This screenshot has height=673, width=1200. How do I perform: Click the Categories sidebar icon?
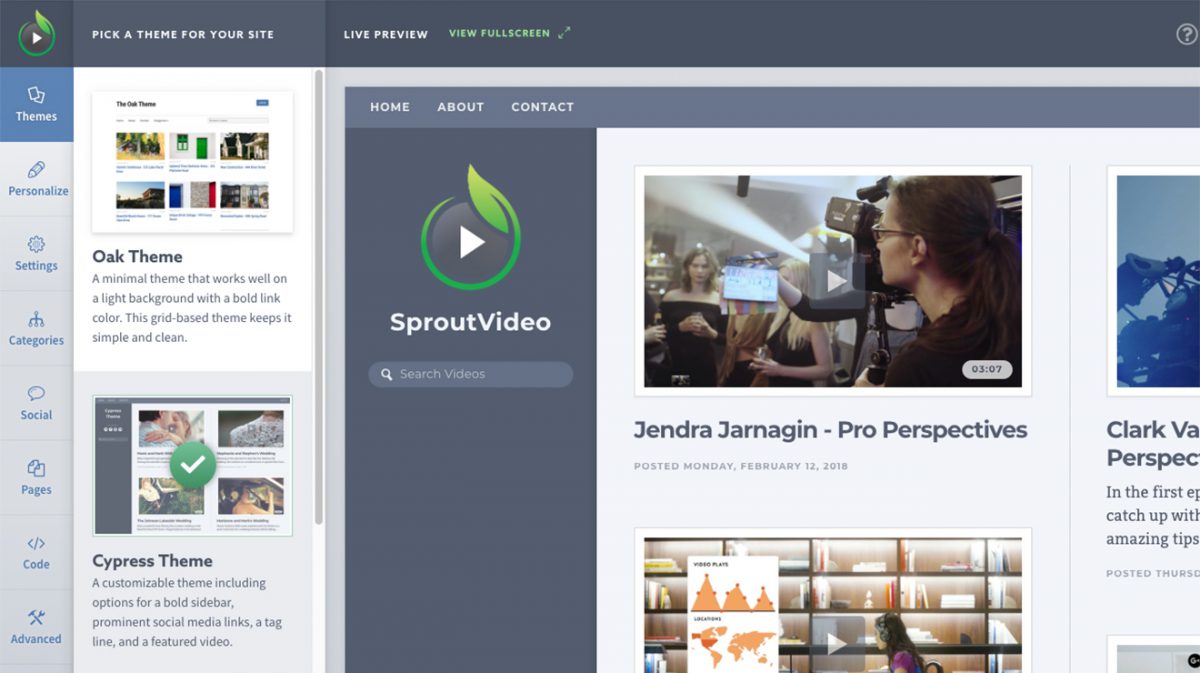[37, 328]
